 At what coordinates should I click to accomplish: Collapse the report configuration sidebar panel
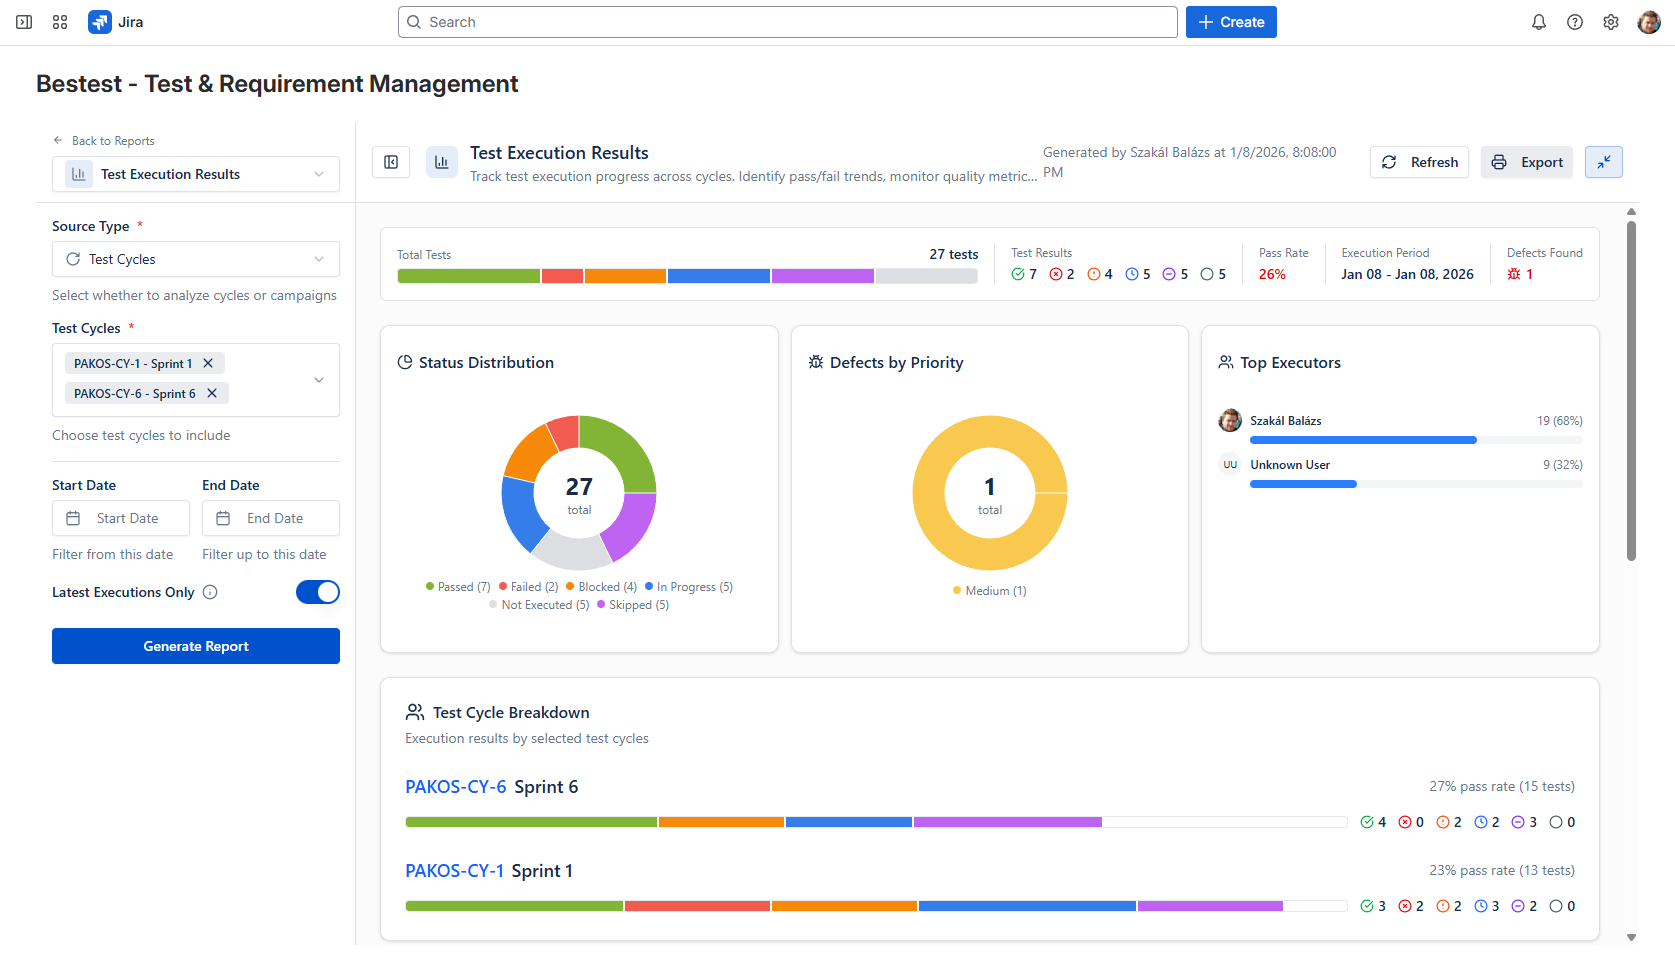click(x=391, y=161)
